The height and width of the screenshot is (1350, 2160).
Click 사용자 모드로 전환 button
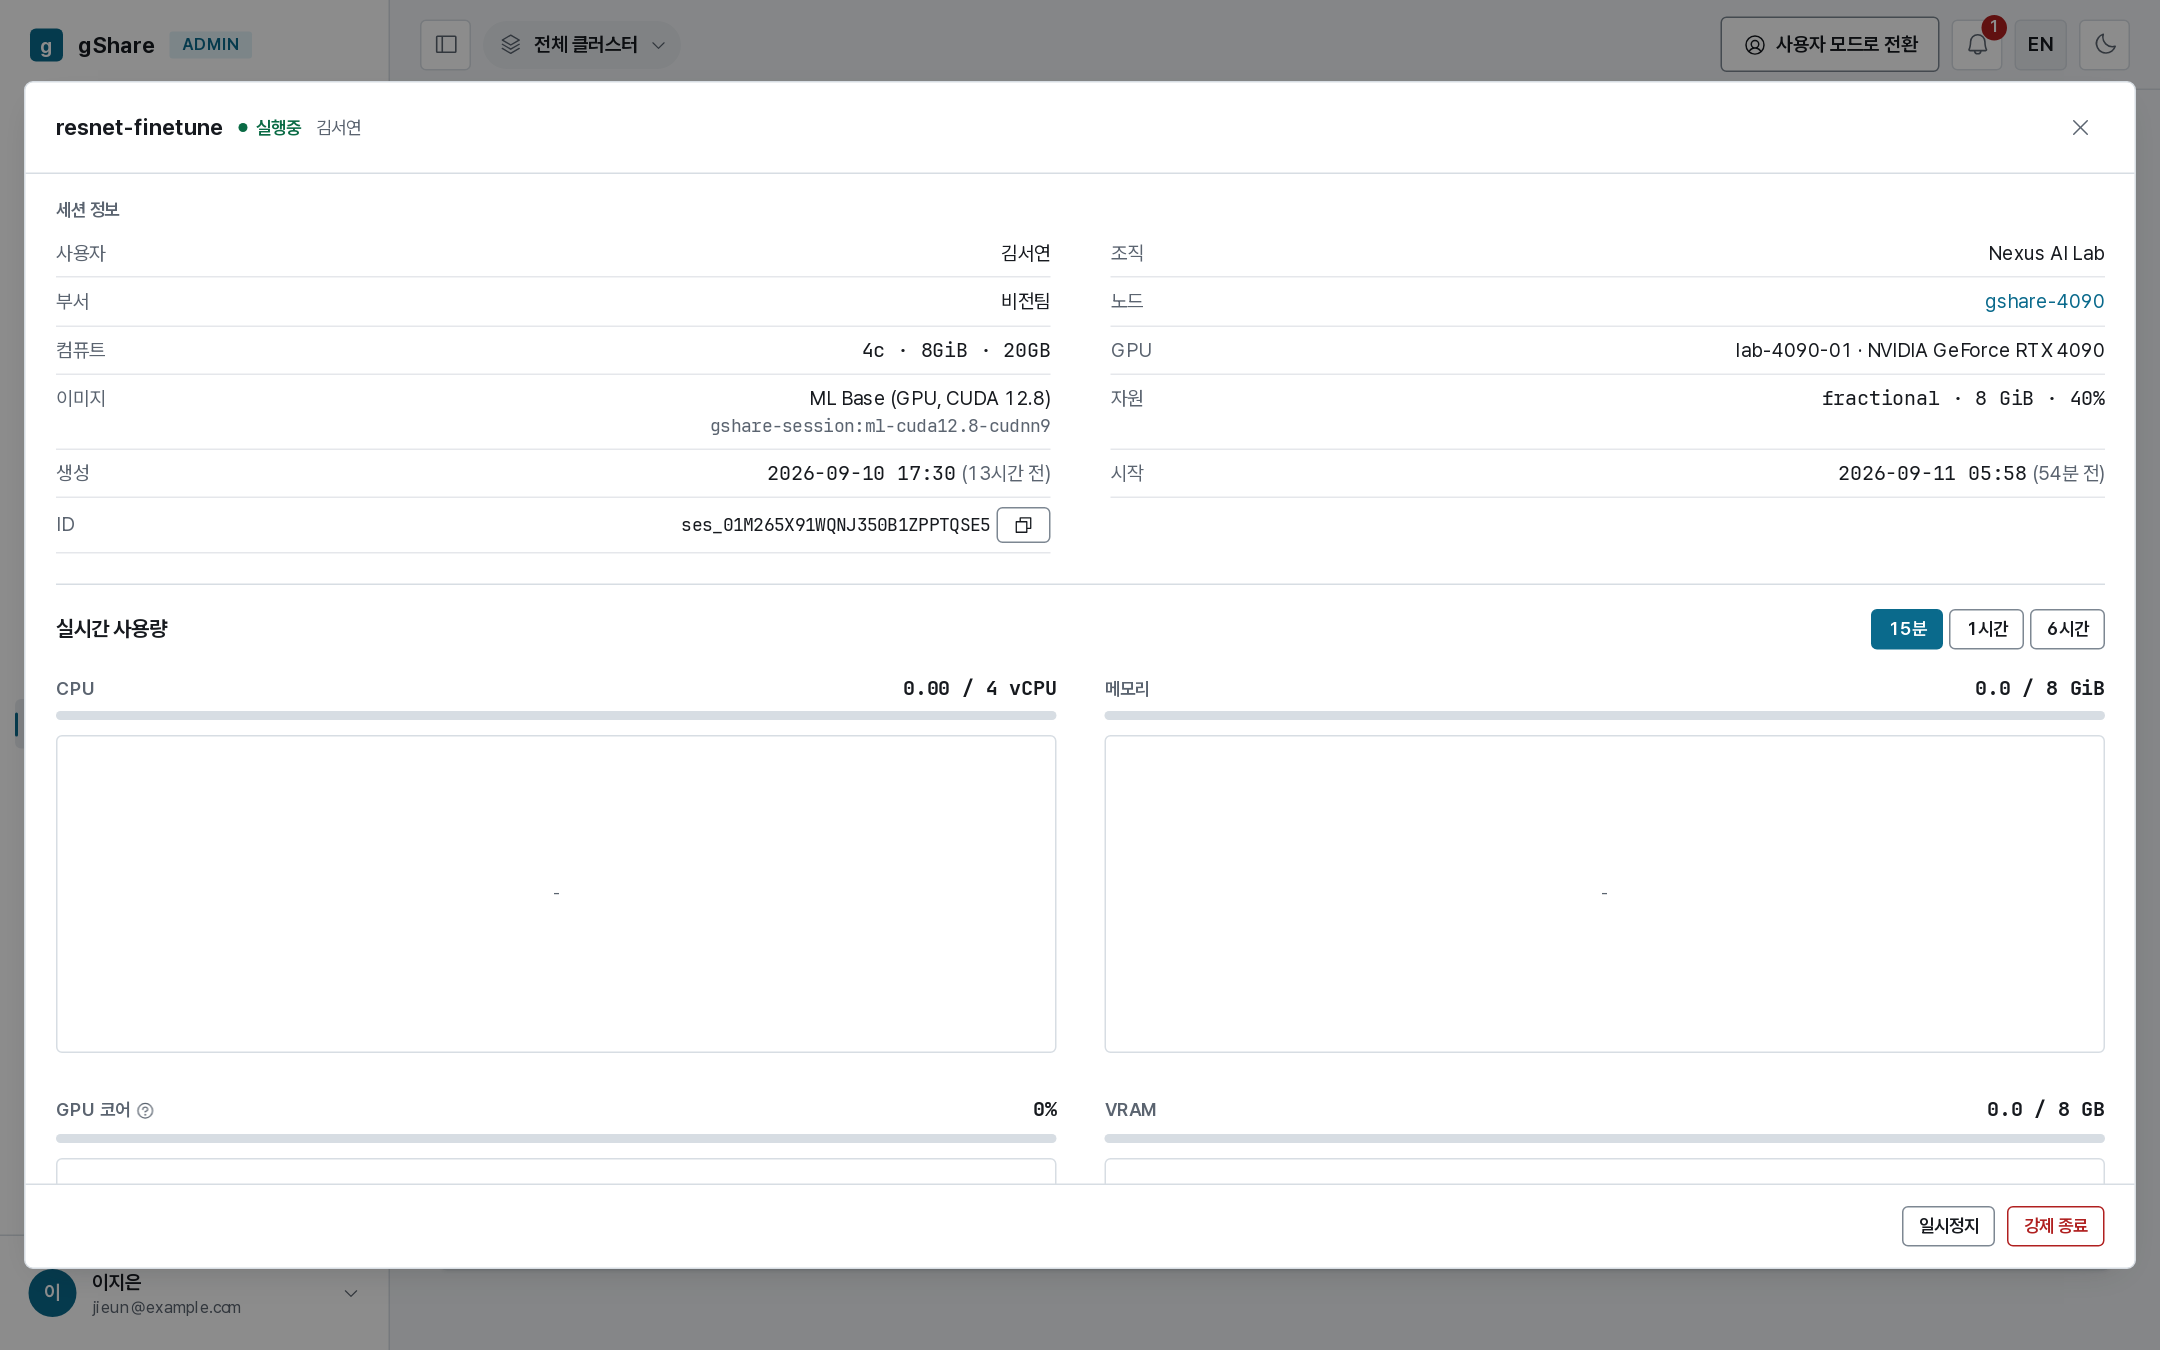[x=1830, y=45]
